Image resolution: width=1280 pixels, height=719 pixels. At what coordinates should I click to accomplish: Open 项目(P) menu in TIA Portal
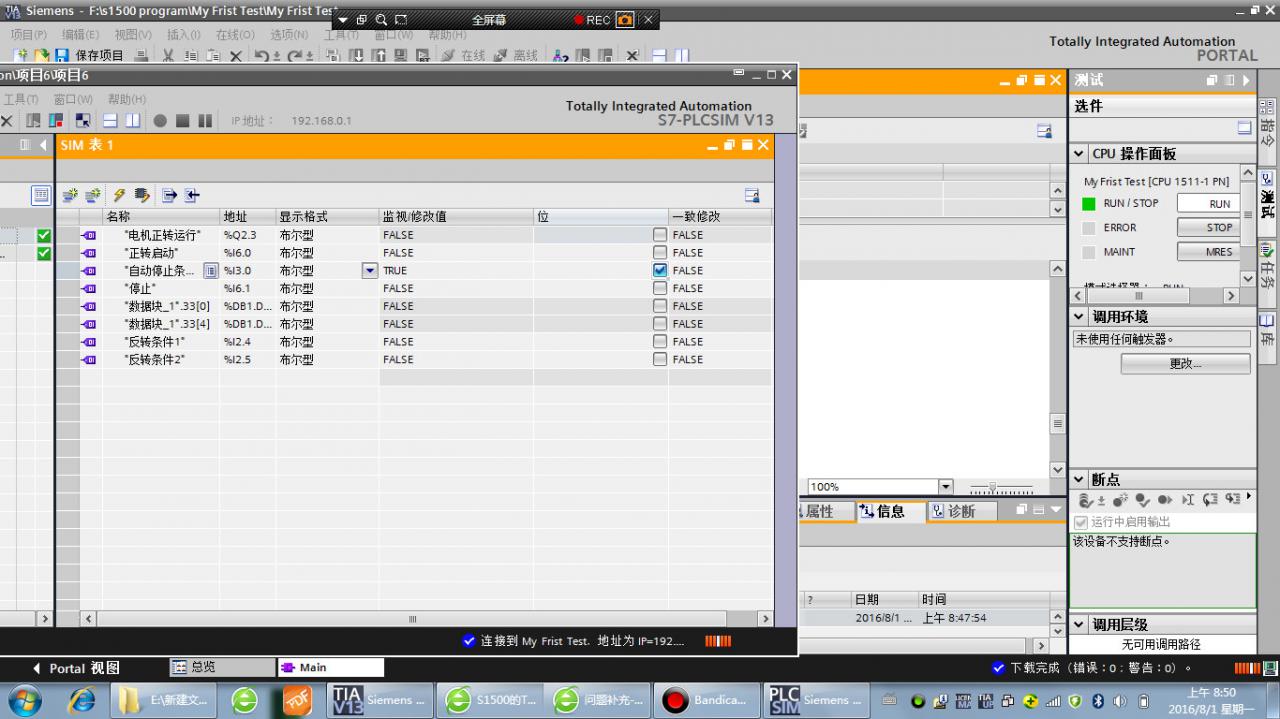(28, 34)
